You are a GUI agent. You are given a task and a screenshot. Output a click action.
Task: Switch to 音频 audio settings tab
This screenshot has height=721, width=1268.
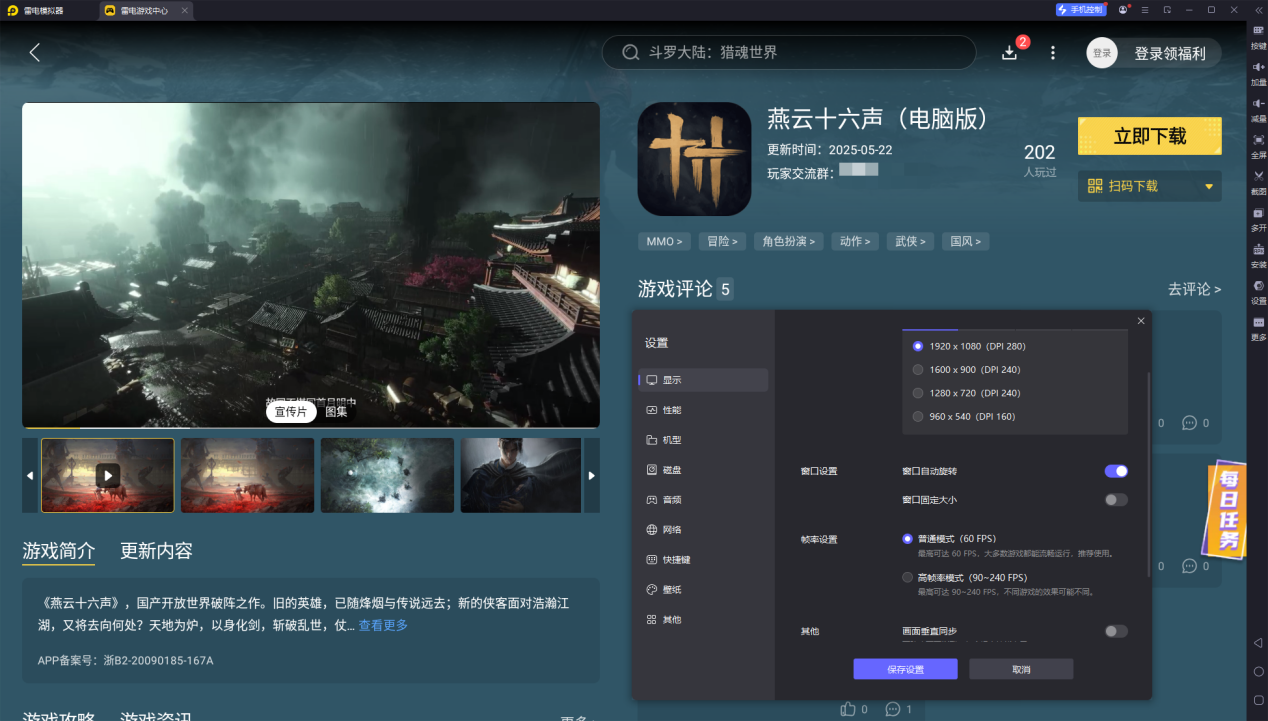pos(703,500)
